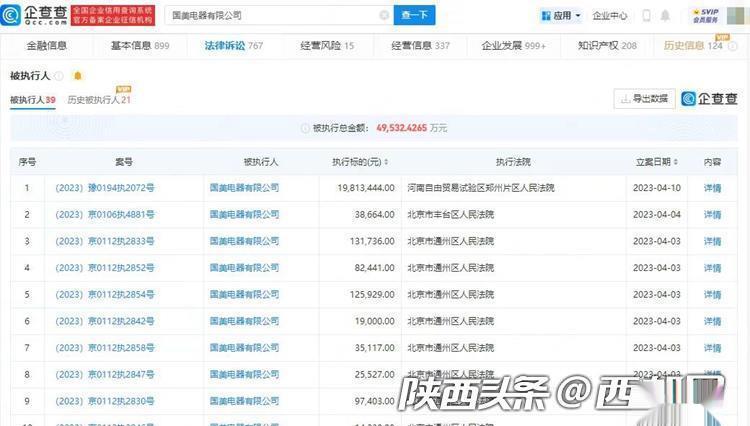Screen dimensions: 750x426
Task: Open case (2023)京0112执2833号
Action: 105,241
